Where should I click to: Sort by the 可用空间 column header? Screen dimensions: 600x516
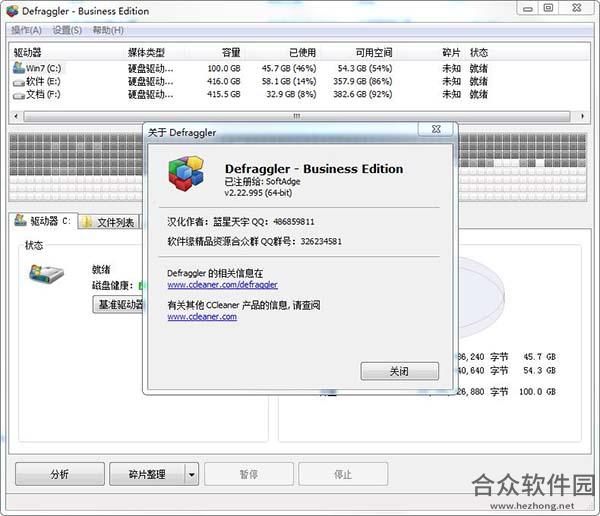(x=374, y=52)
